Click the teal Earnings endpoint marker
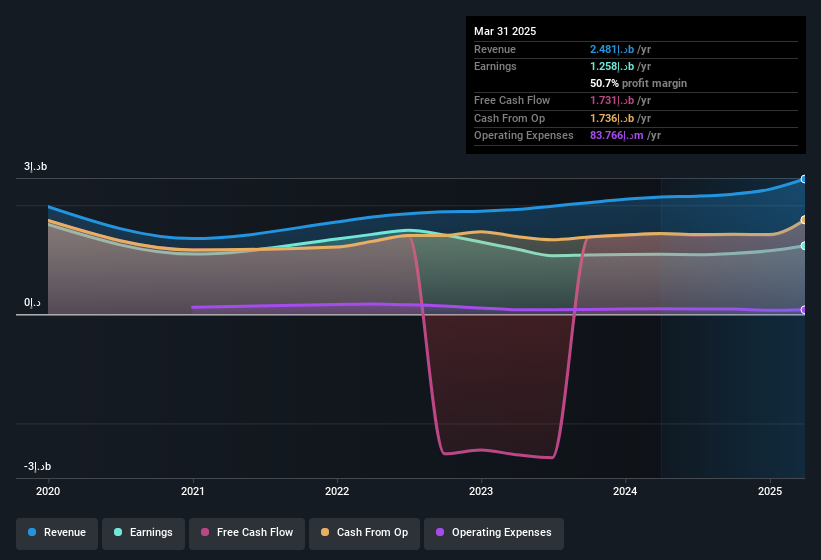Viewport: 821px width, 560px height. [803, 246]
